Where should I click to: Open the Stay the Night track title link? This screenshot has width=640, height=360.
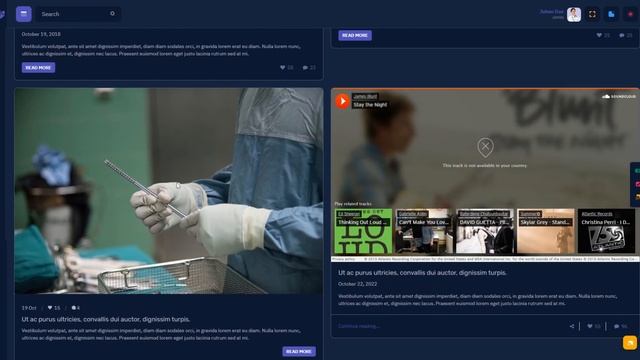(370, 105)
